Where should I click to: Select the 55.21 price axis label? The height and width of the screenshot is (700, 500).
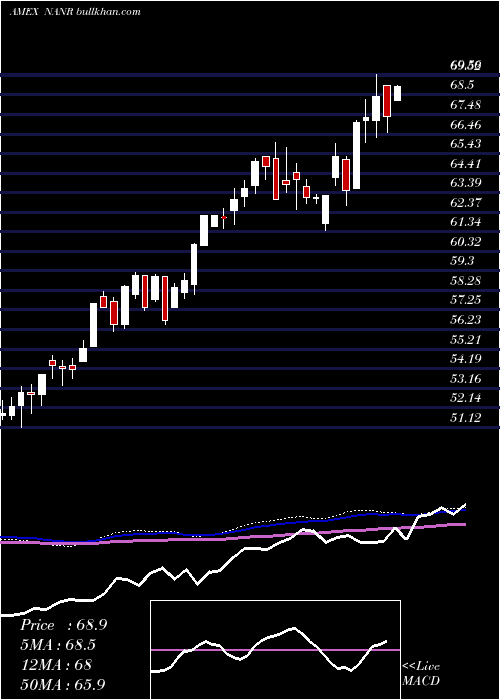466,339
